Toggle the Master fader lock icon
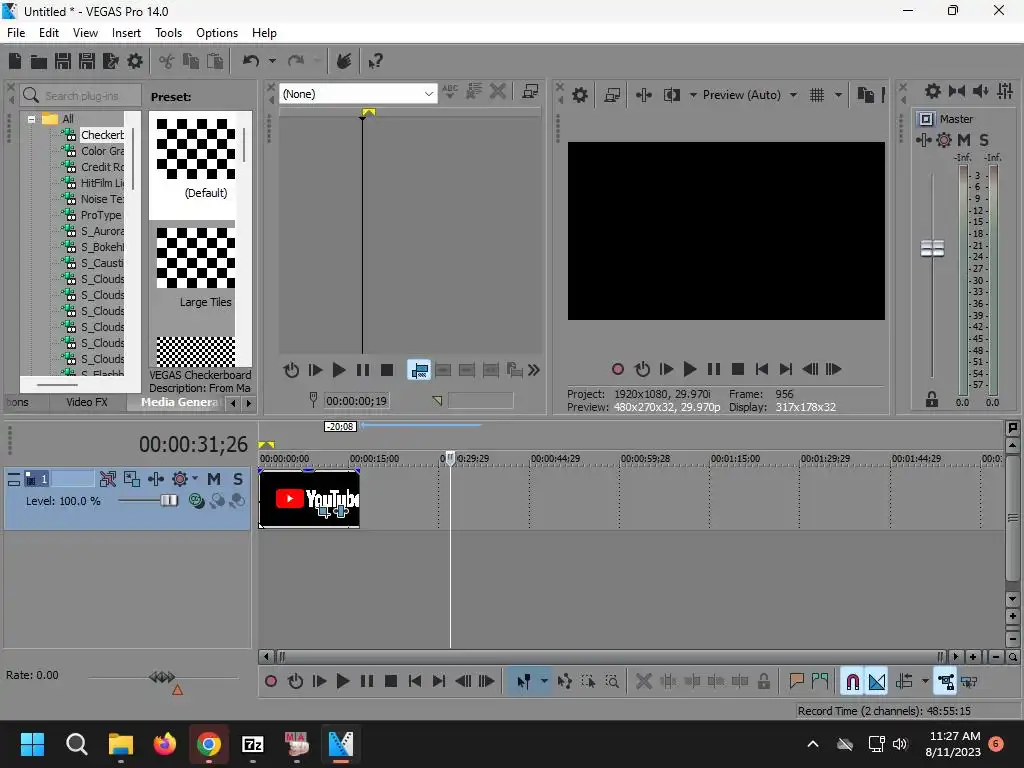The height and width of the screenshot is (768, 1024). click(932, 399)
